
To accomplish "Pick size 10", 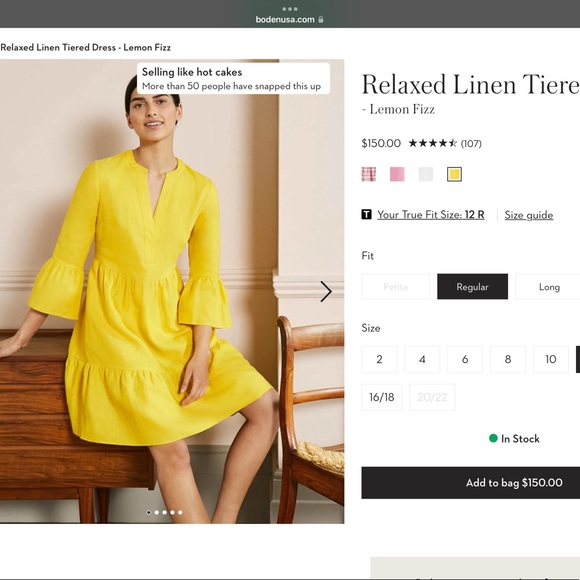I will click(x=551, y=359).
